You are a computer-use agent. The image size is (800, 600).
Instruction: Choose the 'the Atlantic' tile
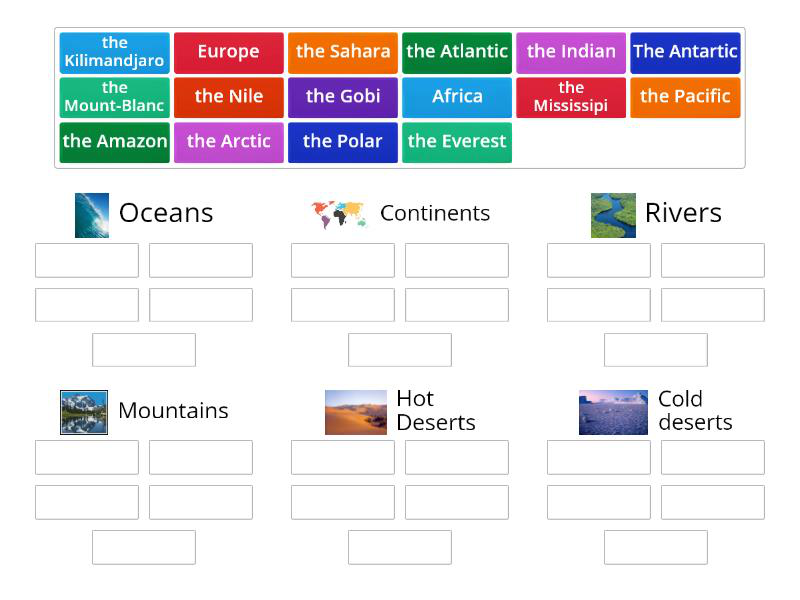[457, 53]
